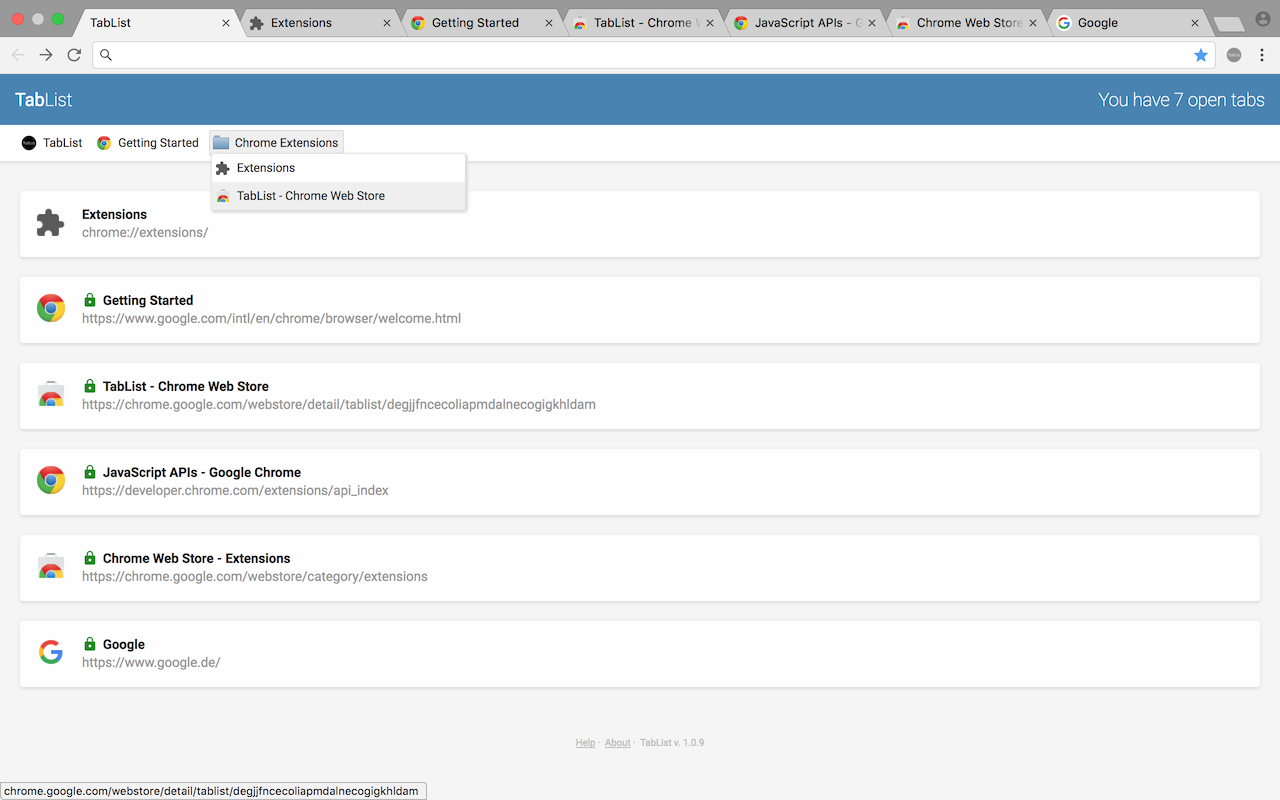This screenshot has height=800, width=1280.
Task: Switch to the Chrome Web Store browser tab
Action: point(966,22)
